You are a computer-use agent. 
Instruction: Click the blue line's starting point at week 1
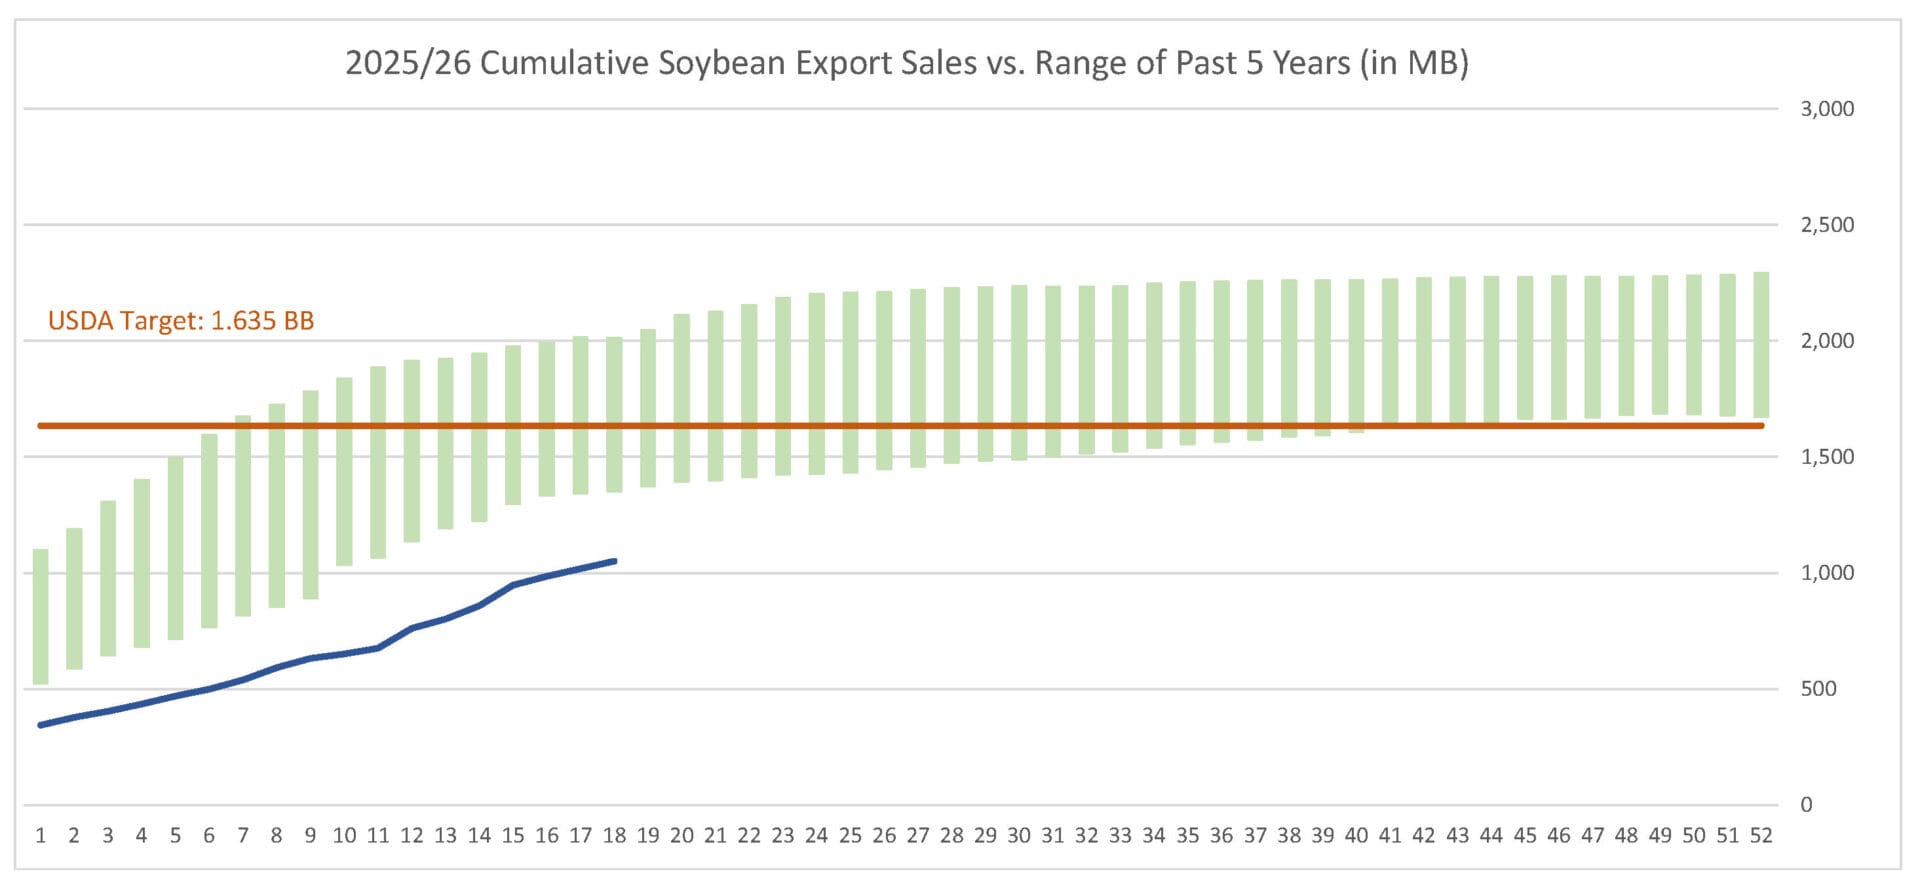pos(41,725)
